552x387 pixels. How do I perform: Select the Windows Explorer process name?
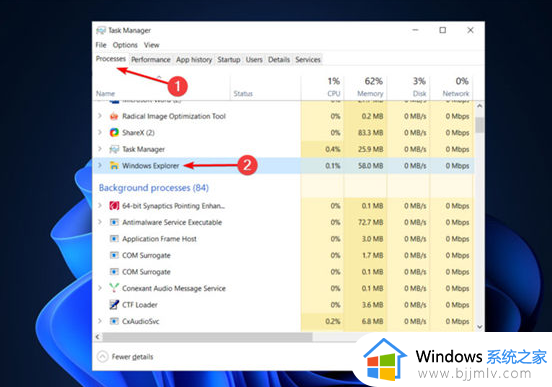pyautogui.click(x=151, y=166)
